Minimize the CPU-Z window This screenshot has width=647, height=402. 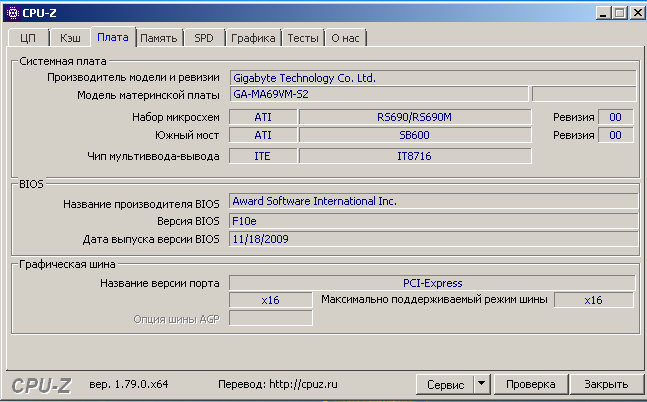pos(604,13)
